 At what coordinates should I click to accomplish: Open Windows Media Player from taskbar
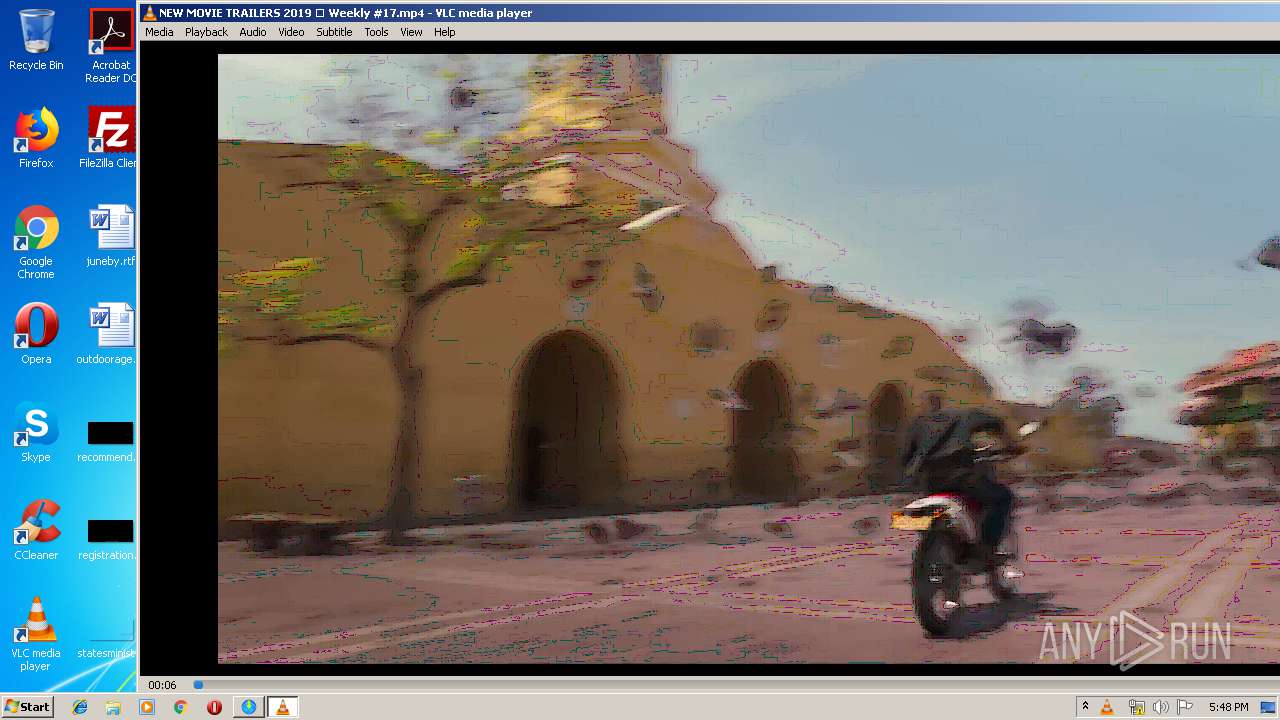coord(147,707)
